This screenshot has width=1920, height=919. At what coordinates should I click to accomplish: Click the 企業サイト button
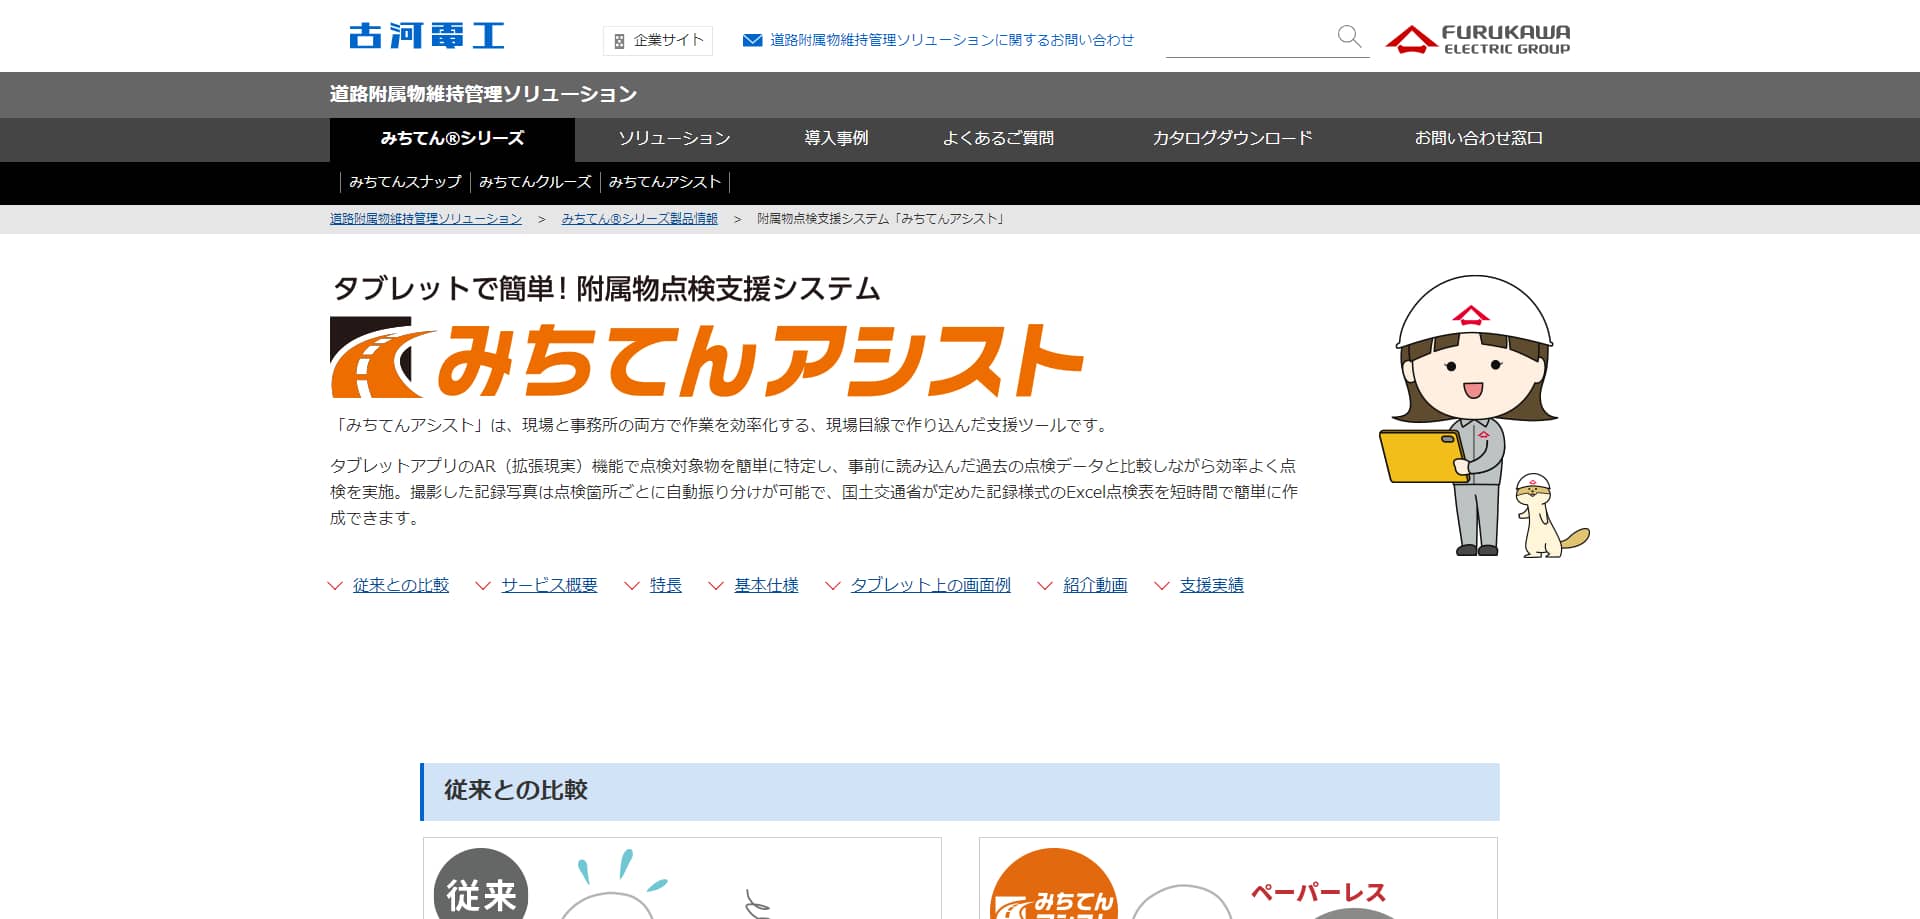(x=658, y=41)
